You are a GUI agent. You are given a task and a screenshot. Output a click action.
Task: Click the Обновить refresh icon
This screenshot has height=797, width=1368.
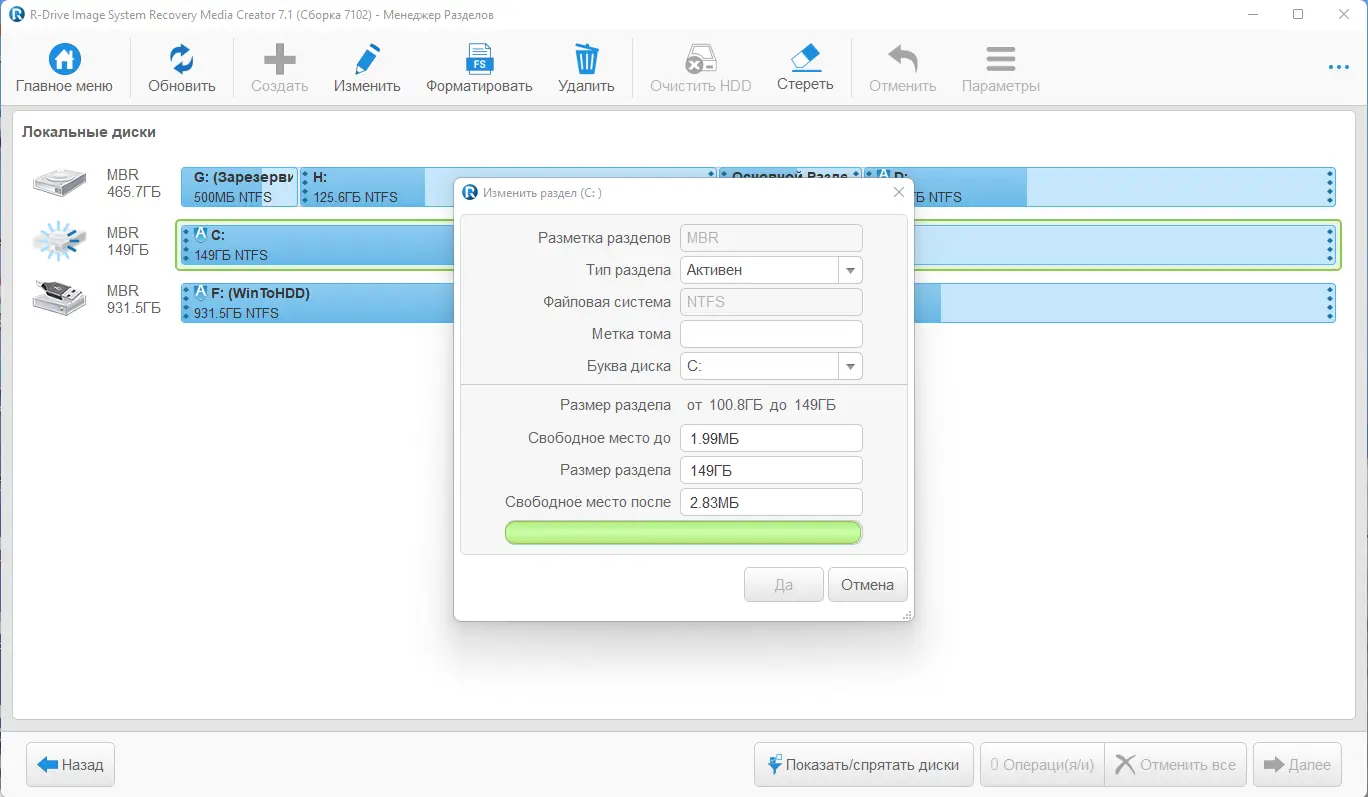[181, 58]
